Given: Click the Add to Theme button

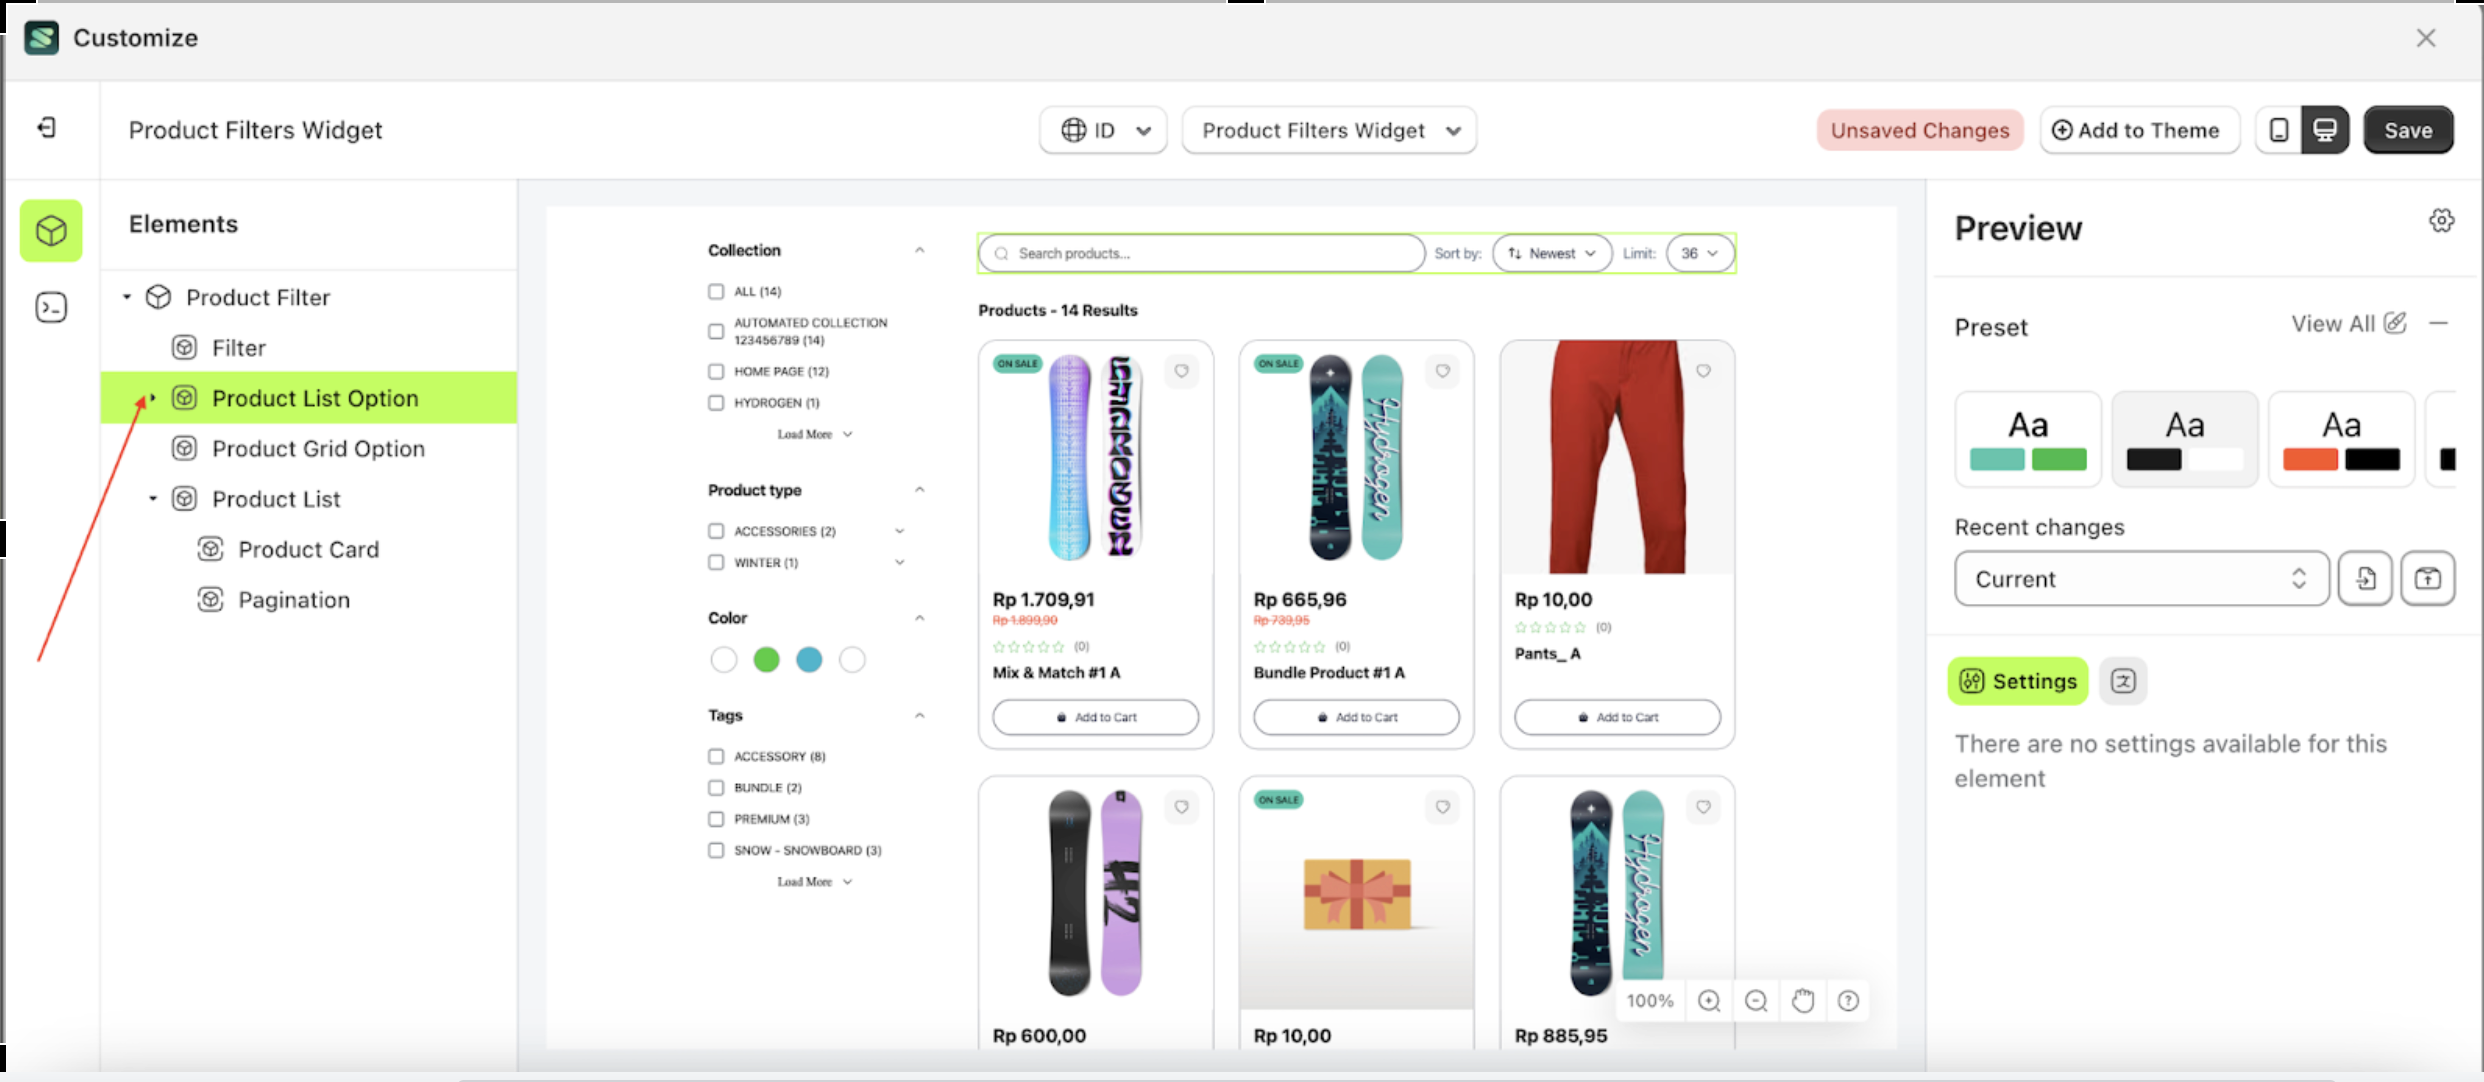Looking at the screenshot, I should [x=2138, y=131].
